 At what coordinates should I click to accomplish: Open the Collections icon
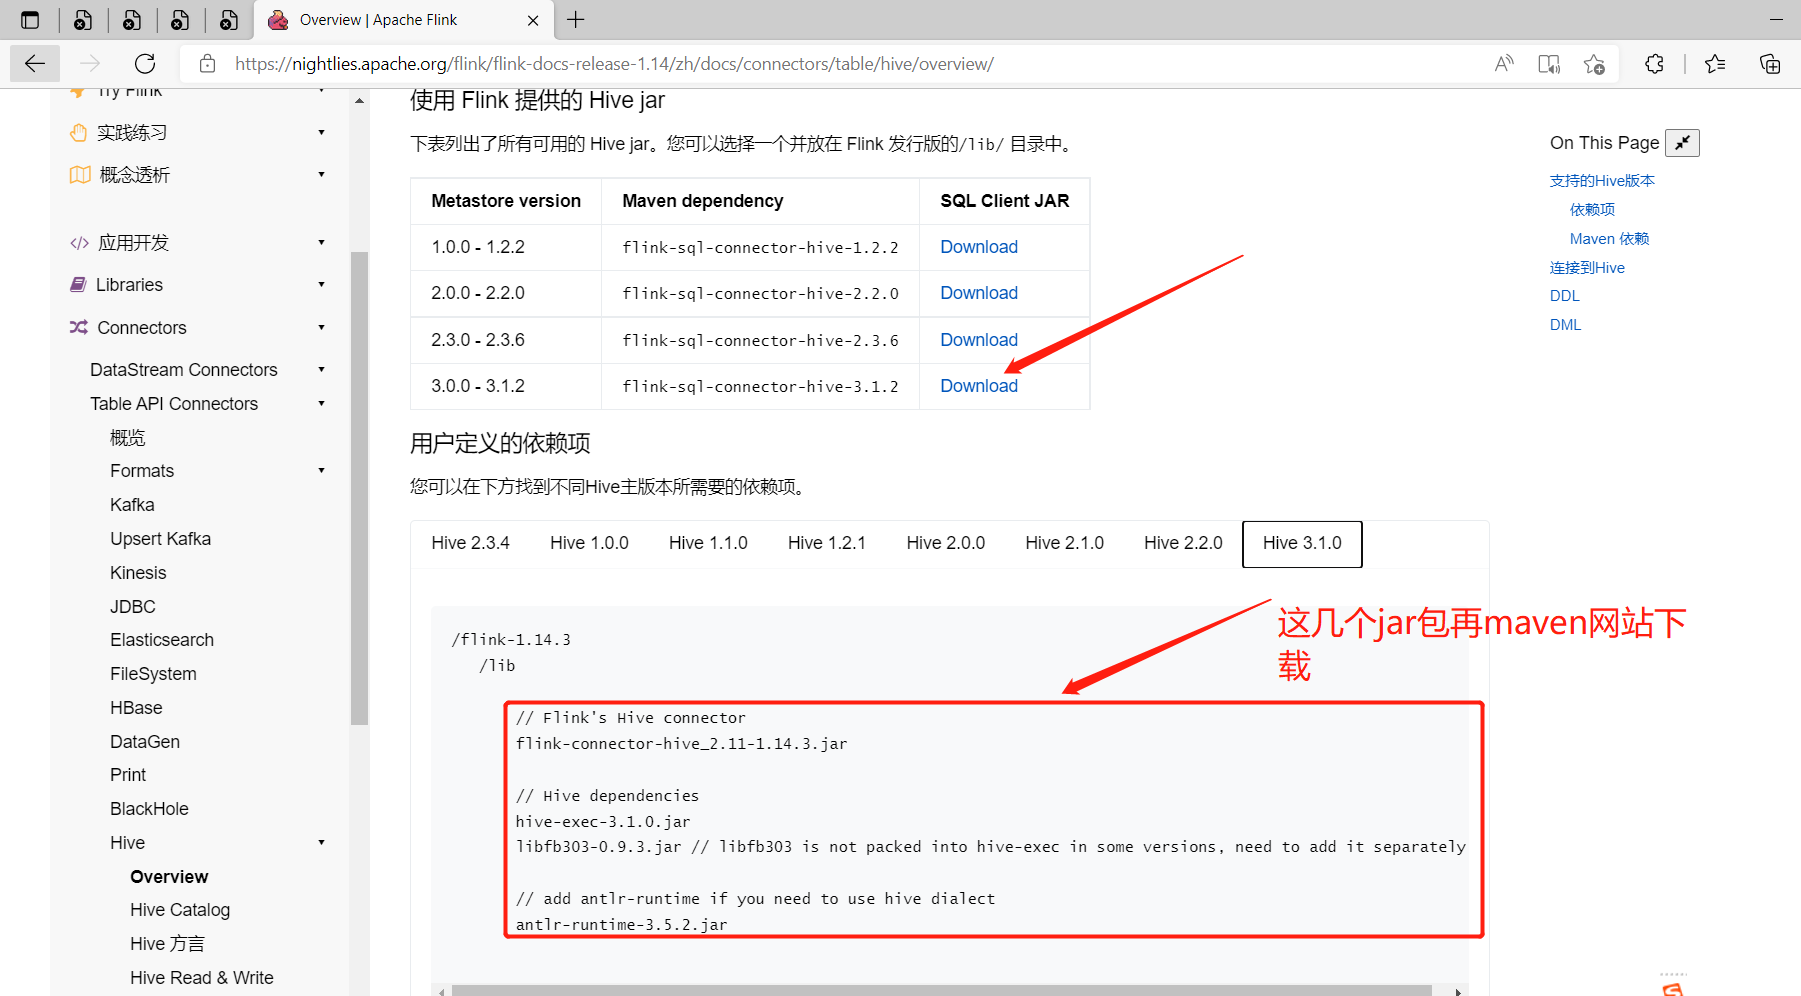pyautogui.click(x=1770, y=64)
